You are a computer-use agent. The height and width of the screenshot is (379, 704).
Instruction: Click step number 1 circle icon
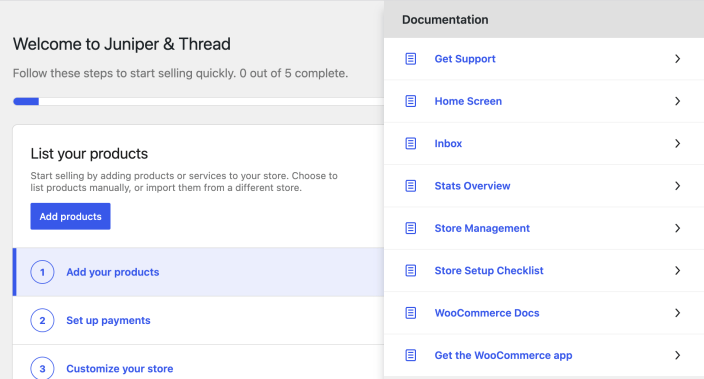(42, 272)
